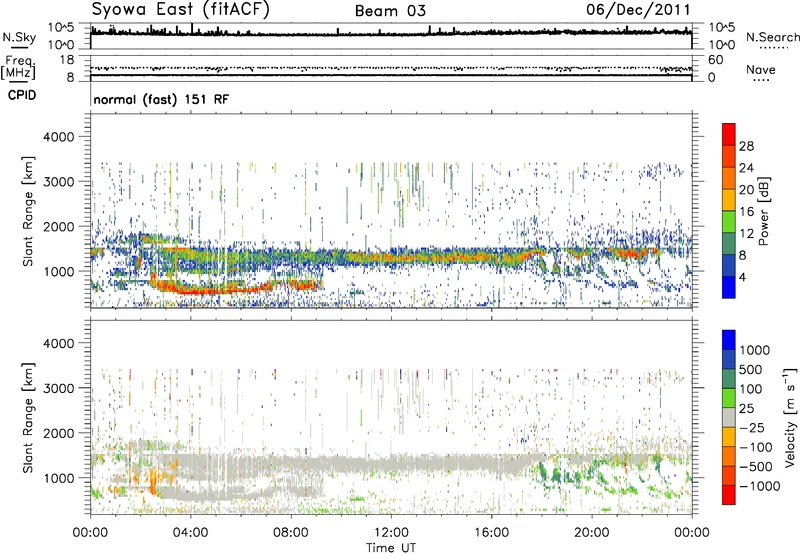Viewport: 800px width, 554px height.
Task: Click the date '06/Dec/2011'
Action: 638,10
